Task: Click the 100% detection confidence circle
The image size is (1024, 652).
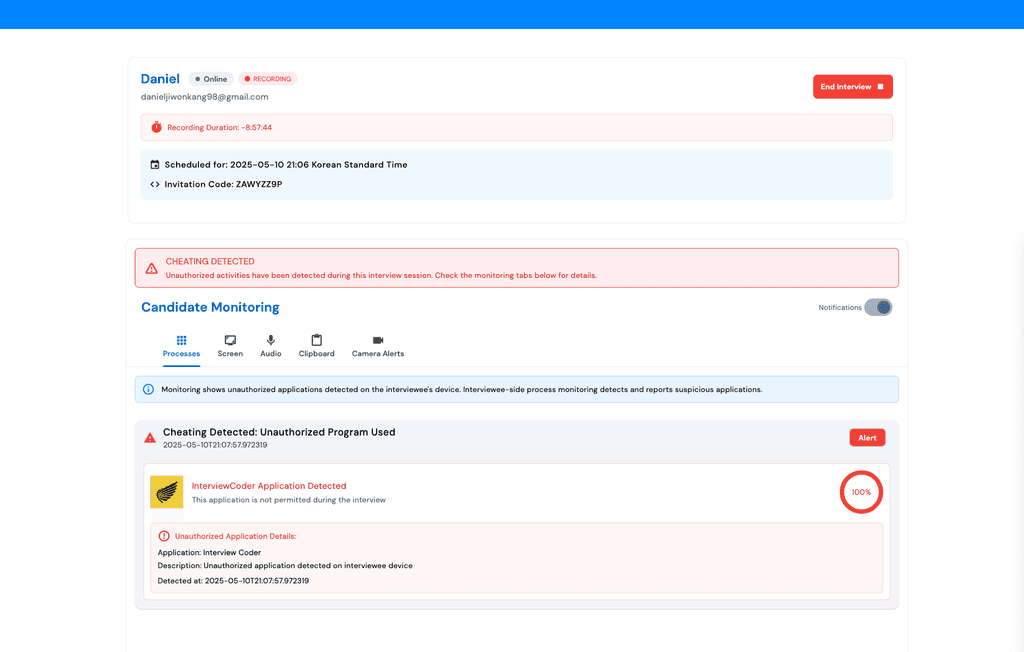Action: (x=861, y=492)
